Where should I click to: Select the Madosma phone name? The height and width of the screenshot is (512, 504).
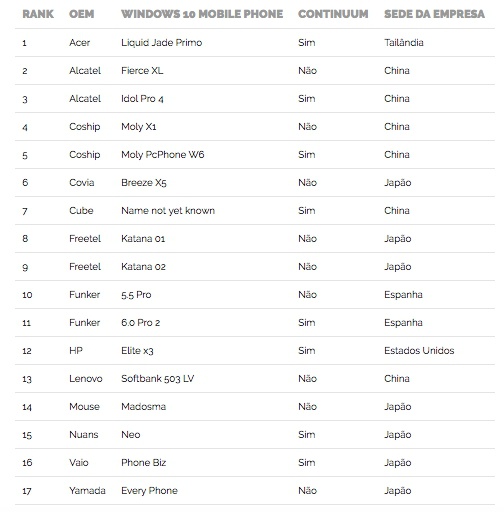144,407
